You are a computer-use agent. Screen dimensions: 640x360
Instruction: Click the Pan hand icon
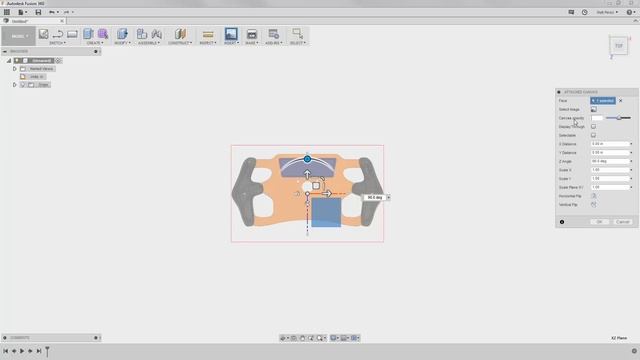click(302, 338)
